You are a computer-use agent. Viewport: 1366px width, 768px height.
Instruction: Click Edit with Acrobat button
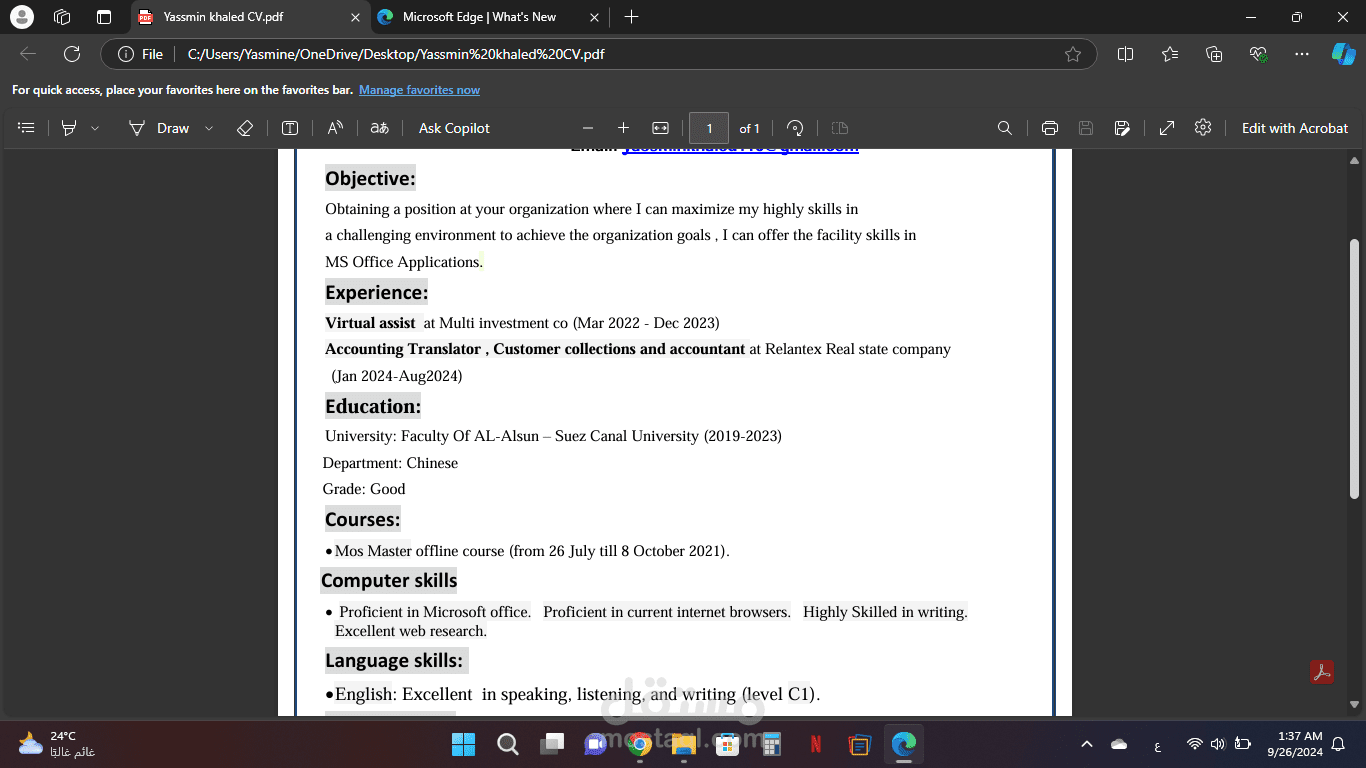tap(1295, 128)
